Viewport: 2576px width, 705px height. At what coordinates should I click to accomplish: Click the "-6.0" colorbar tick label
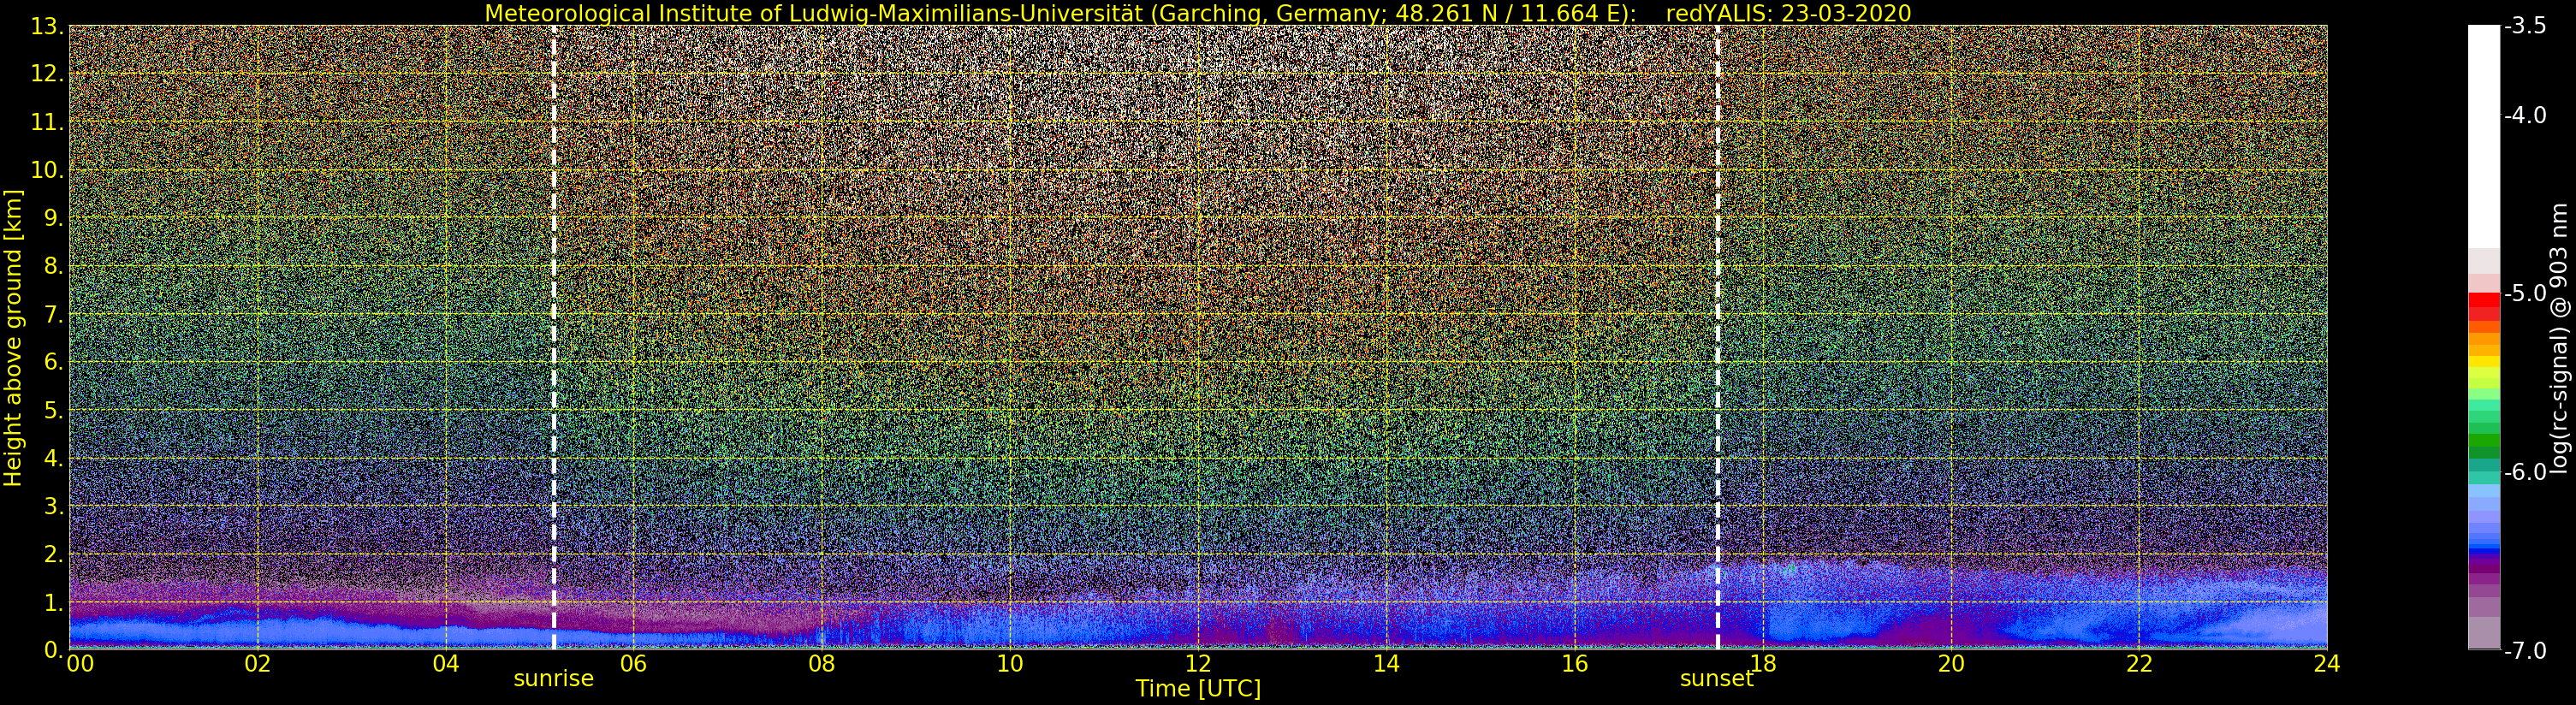pyautogui.click(x=2525, y=472)
